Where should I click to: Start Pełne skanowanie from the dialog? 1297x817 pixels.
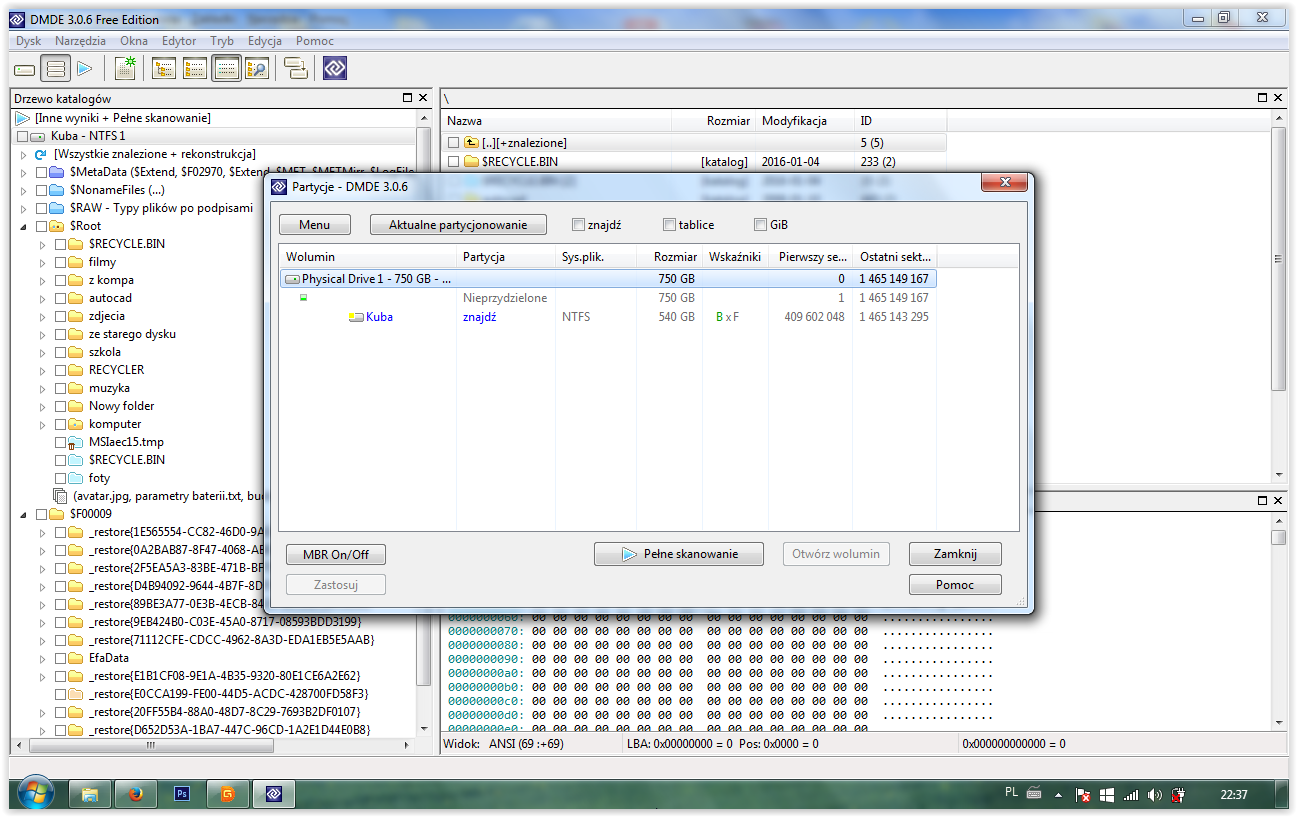679,554
